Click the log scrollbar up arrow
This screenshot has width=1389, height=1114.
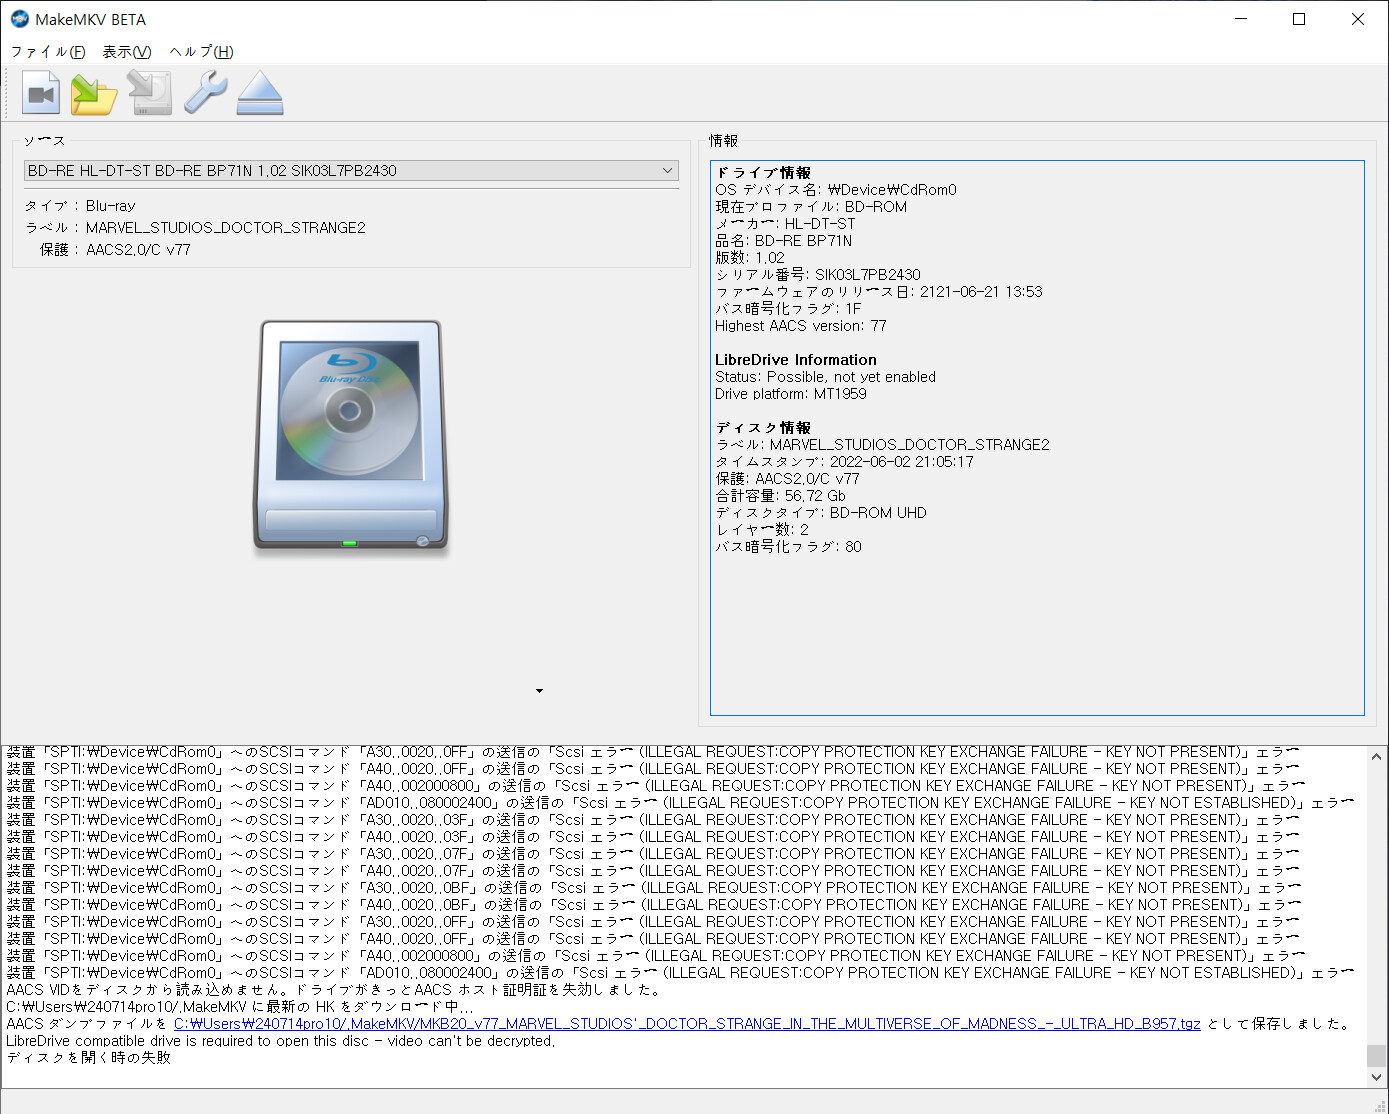pos(1377,757)
